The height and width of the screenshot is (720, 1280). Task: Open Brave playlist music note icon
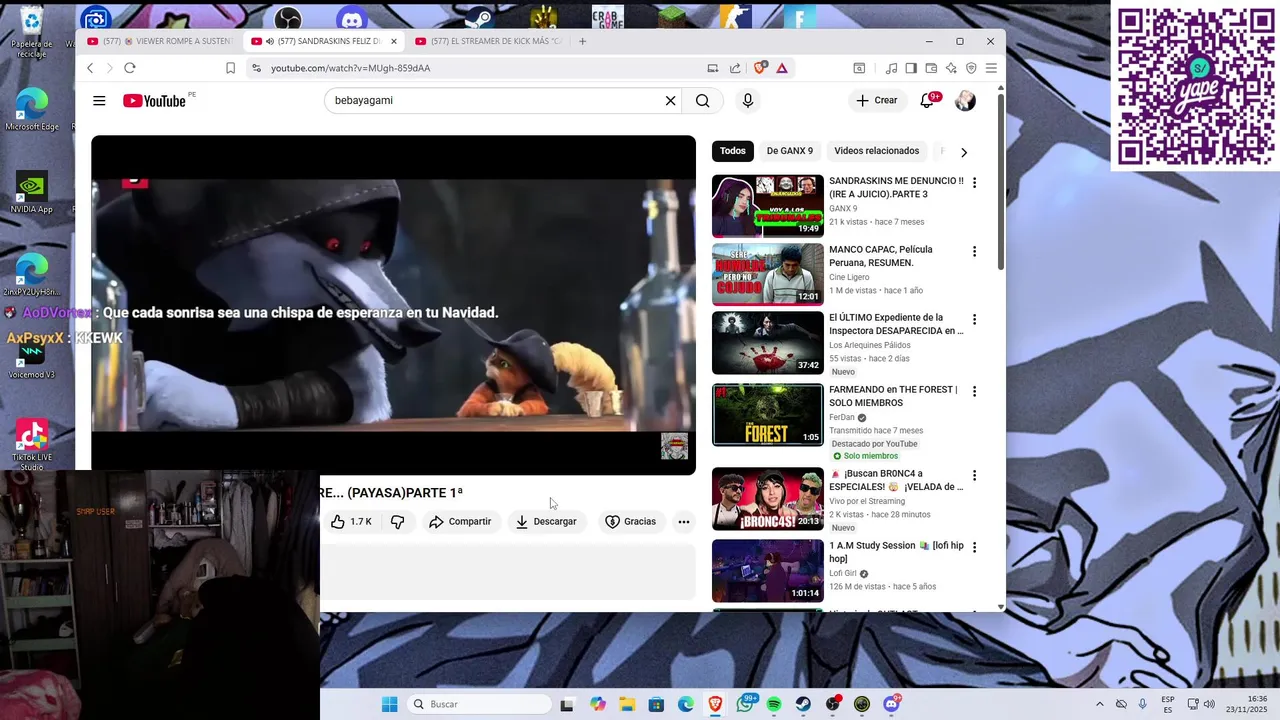pos(891,68)
